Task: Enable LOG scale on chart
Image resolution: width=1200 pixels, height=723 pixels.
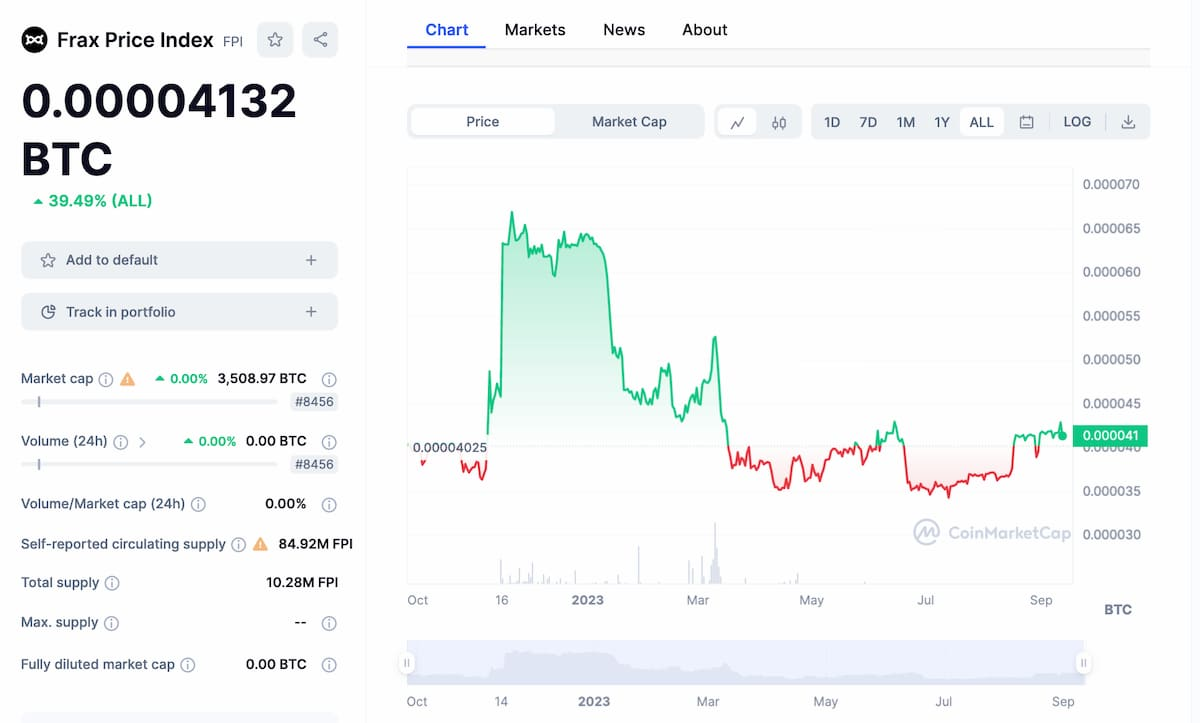Action: pos(1077,122)
